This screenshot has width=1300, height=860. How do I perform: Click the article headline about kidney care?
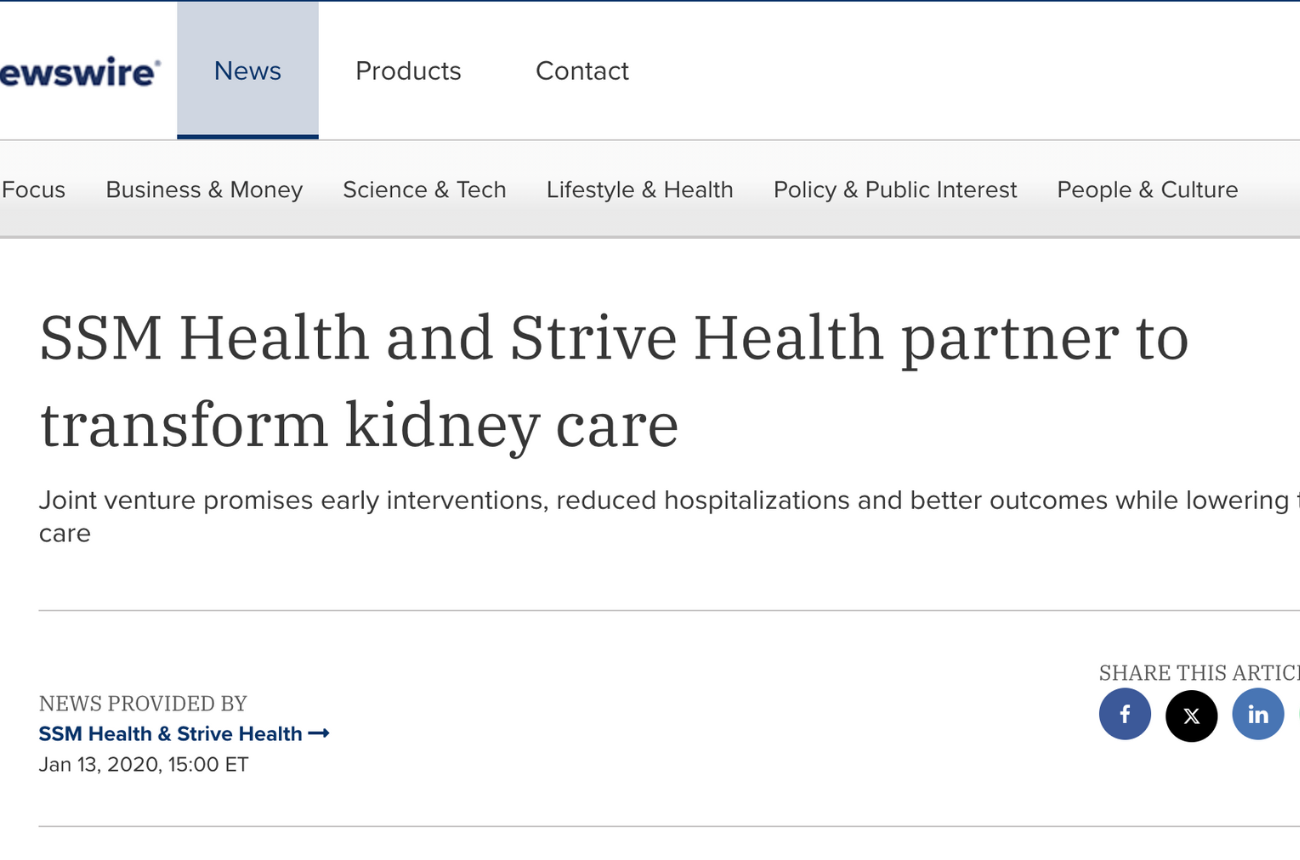[614, 381]
